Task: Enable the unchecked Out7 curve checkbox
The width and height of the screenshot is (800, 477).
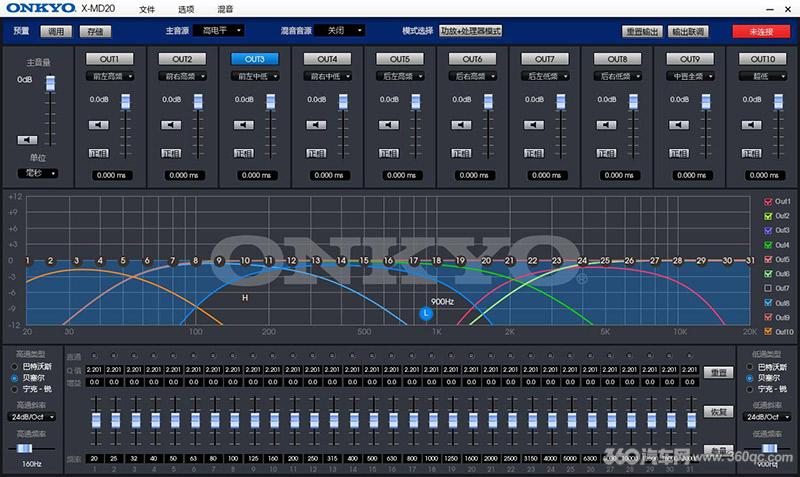Action: (x=768, y=288)
